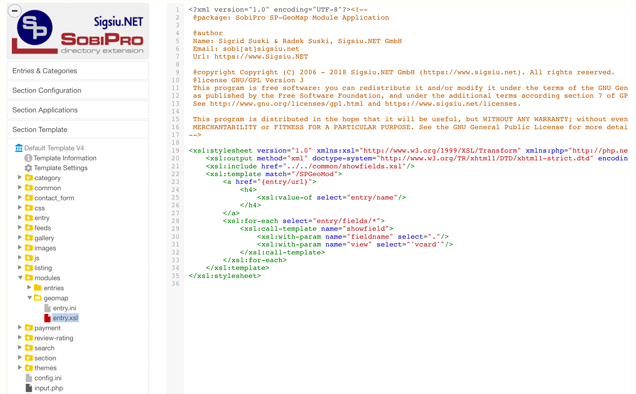Click the @copyright comment line

point(404,72)
